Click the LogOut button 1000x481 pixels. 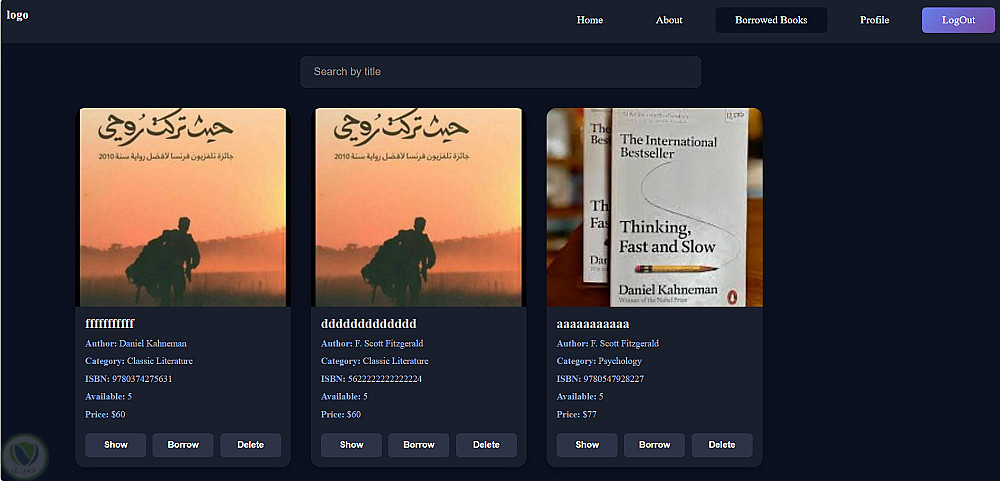pyautogui.click(x=958, y=20)
